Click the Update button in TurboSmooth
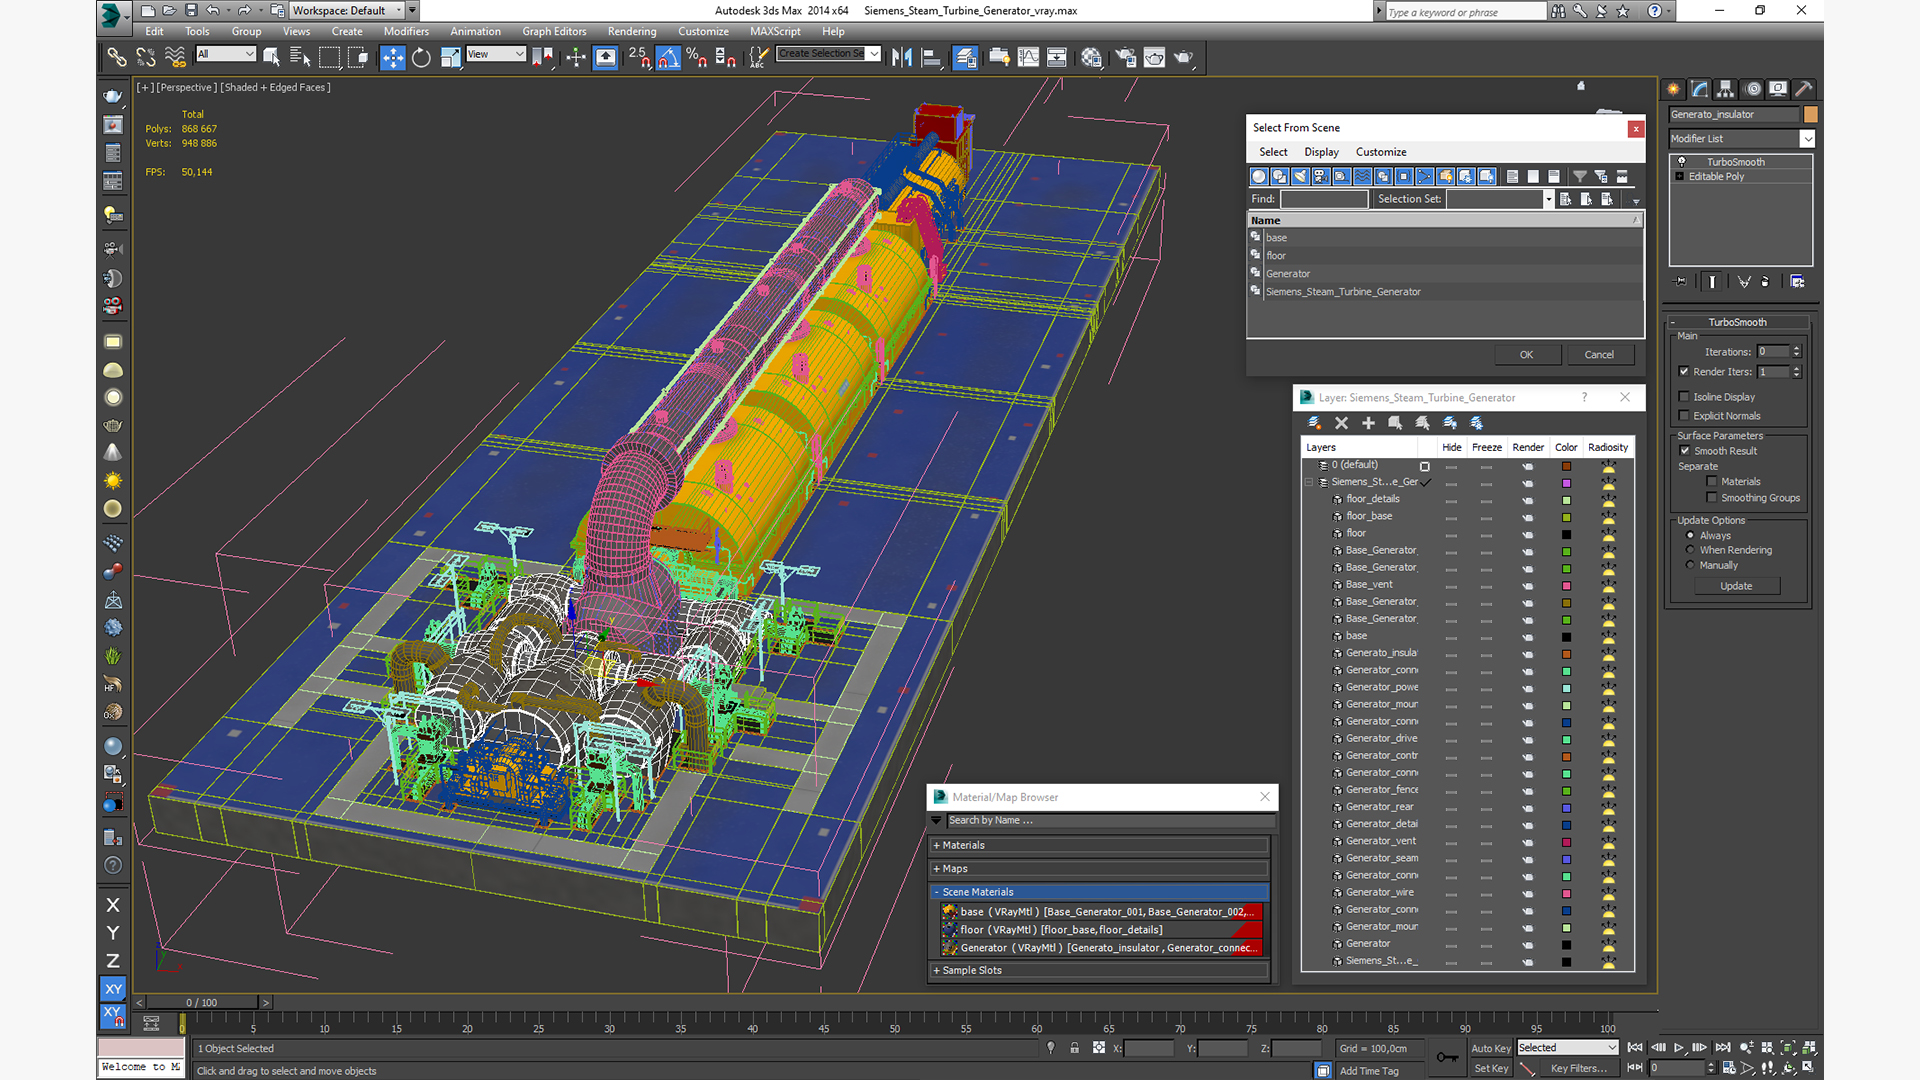1920x1080 pixels. [1736, 586]
